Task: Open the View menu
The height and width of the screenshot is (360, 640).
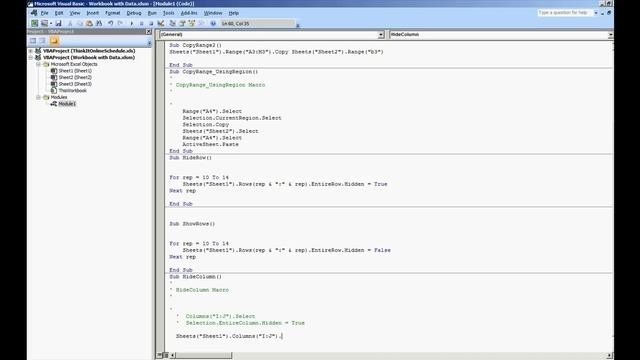Action: click(x=75, y=13)
